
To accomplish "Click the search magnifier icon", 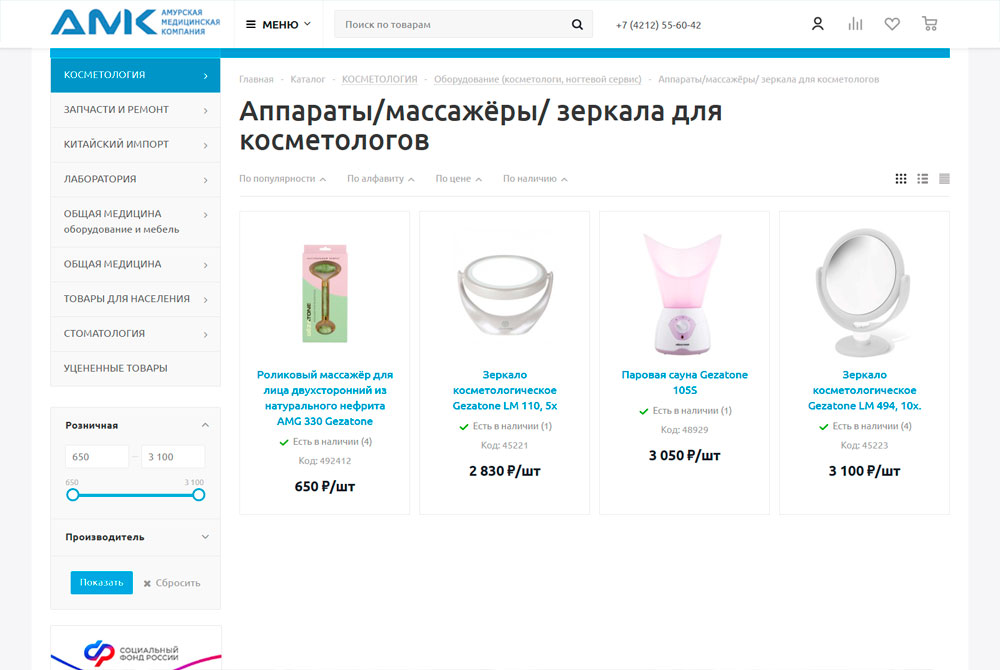I will [577, 24].
